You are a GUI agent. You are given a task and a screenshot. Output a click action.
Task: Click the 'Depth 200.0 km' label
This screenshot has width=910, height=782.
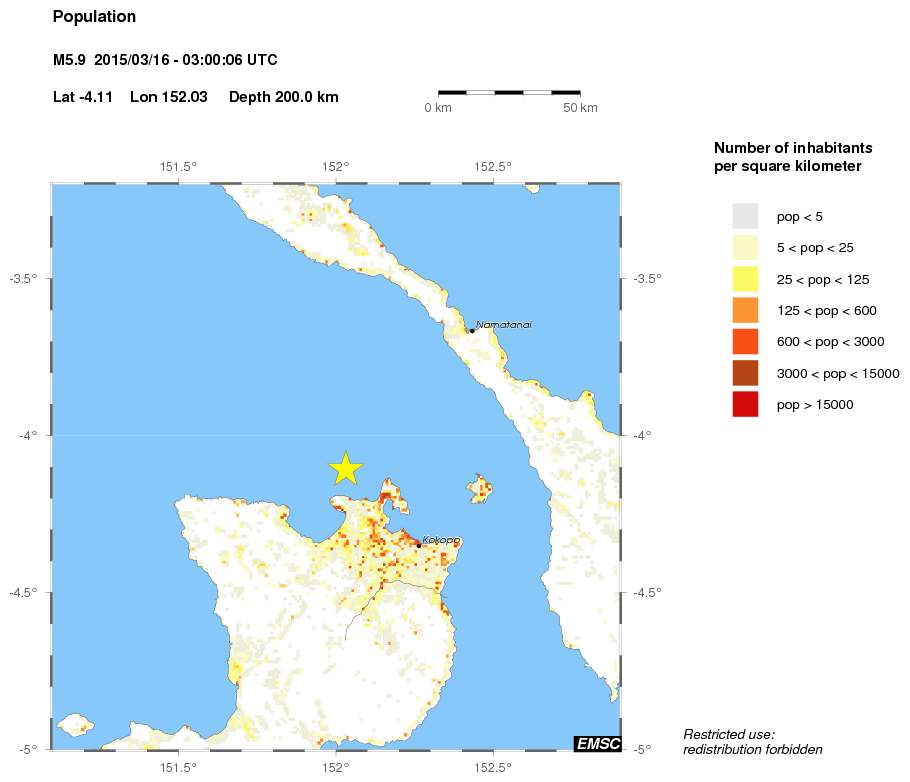[284, 97]
